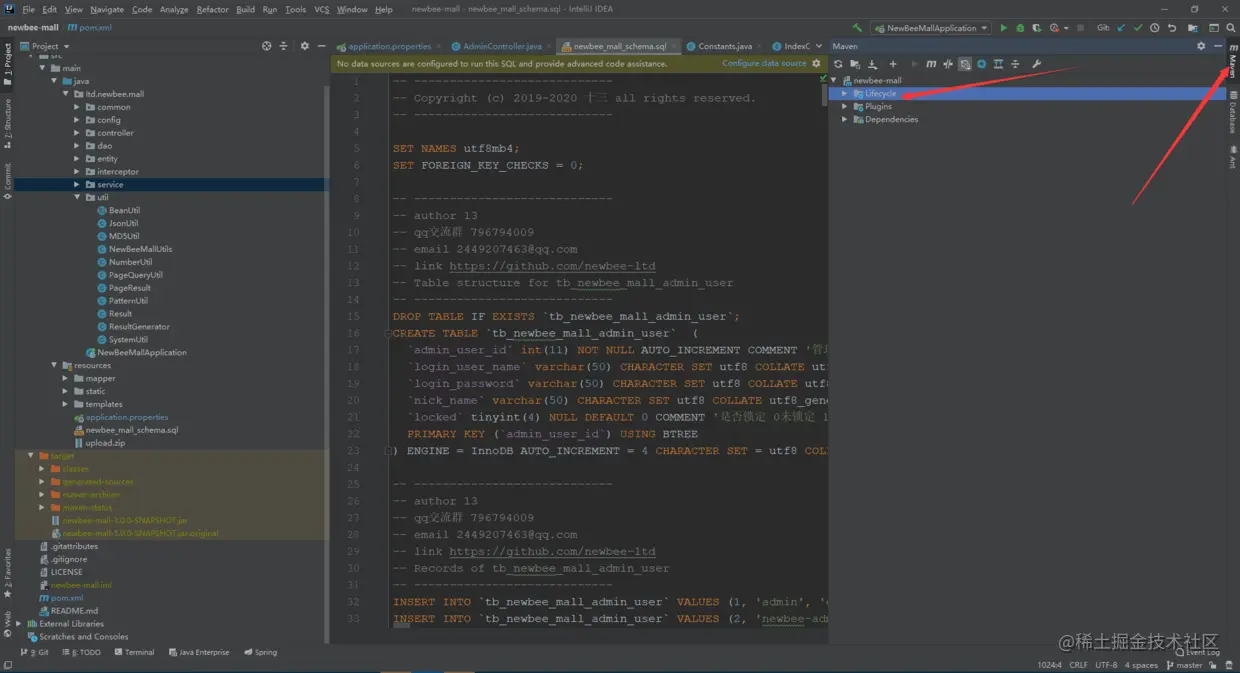Click the Configure data source link
1240x673 pixels.
tap(764, 63)
